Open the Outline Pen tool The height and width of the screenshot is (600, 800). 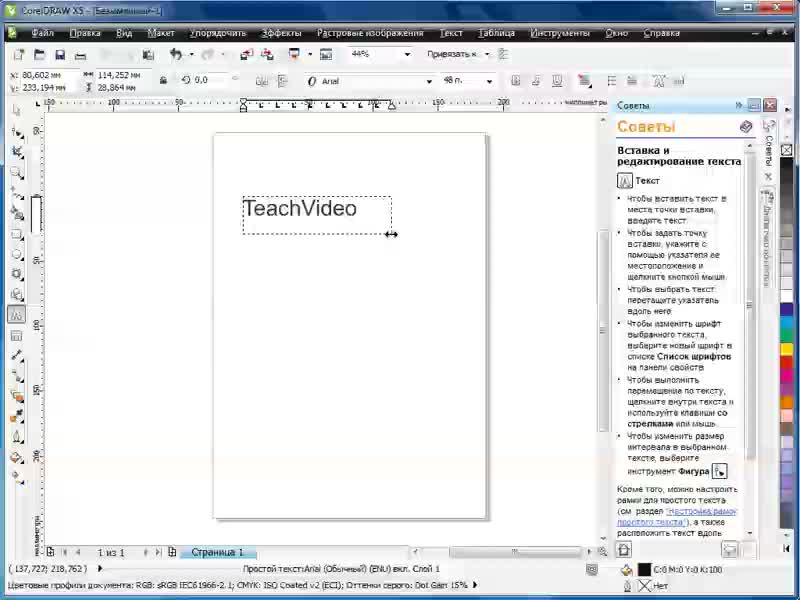coord(17,437)
